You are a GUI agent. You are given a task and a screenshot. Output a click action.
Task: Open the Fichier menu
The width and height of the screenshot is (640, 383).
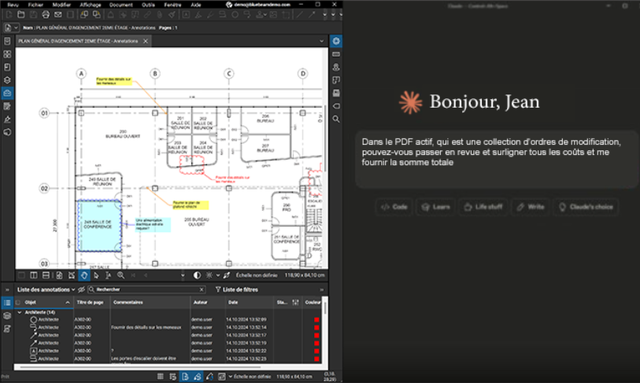(x=36, y=5)
